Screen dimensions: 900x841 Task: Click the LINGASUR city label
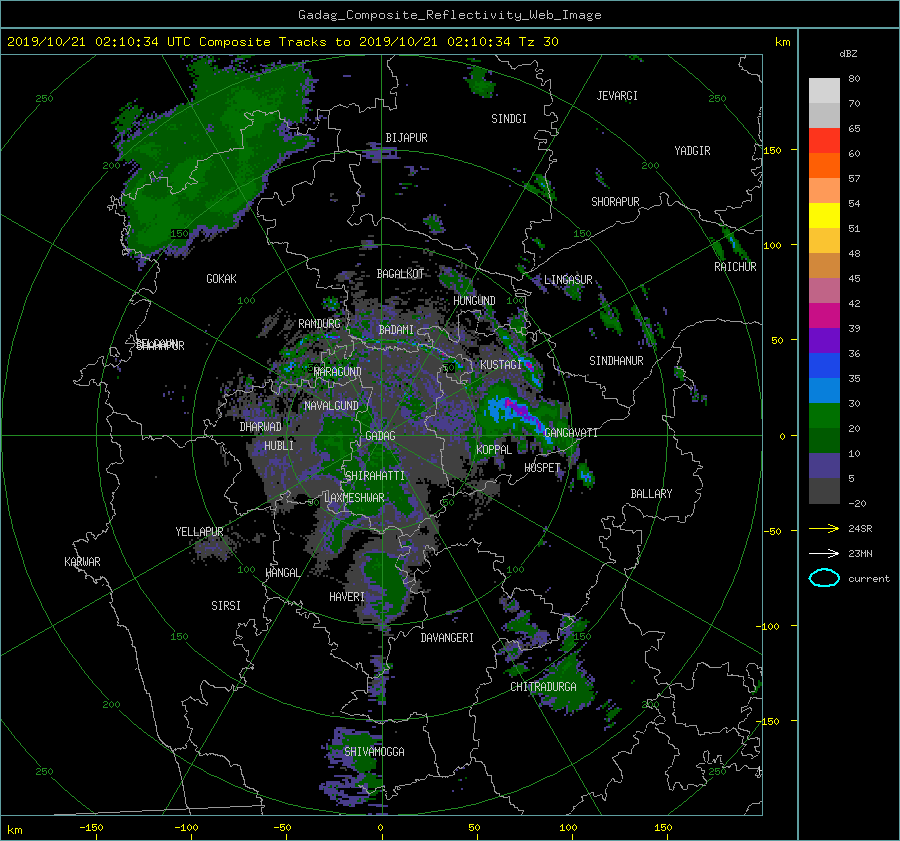pos(568,280)
